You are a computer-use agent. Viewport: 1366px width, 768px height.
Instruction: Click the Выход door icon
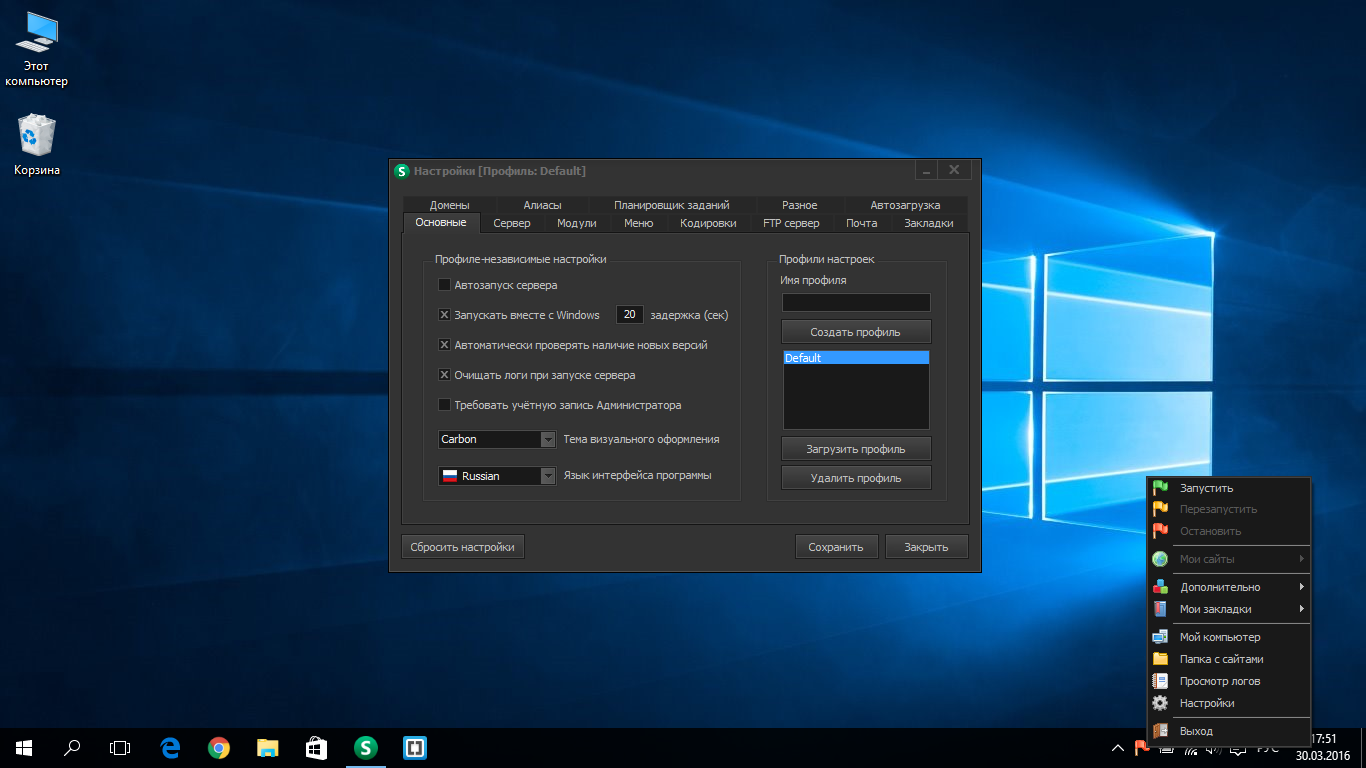(1160, 731)
